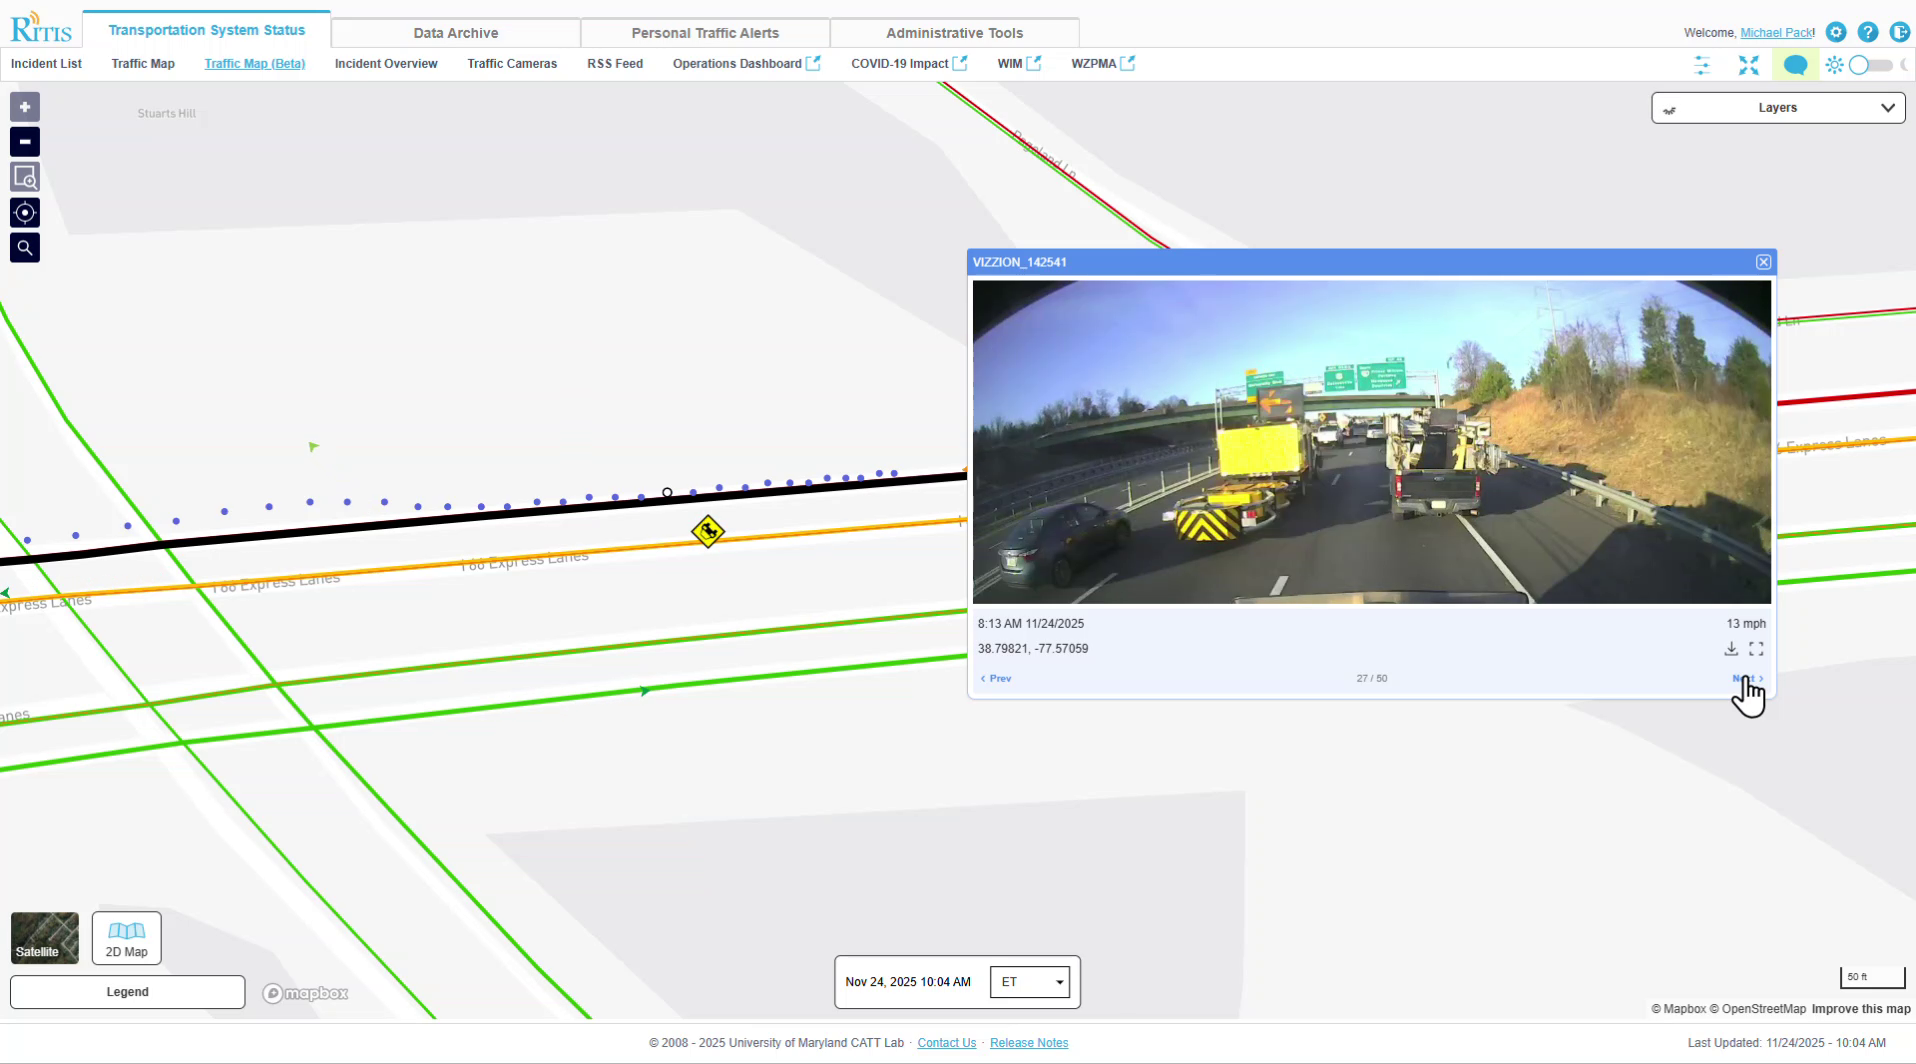Click the RITIS logo
Viewport: 1916px width, 1064px height.
[41, 27]
